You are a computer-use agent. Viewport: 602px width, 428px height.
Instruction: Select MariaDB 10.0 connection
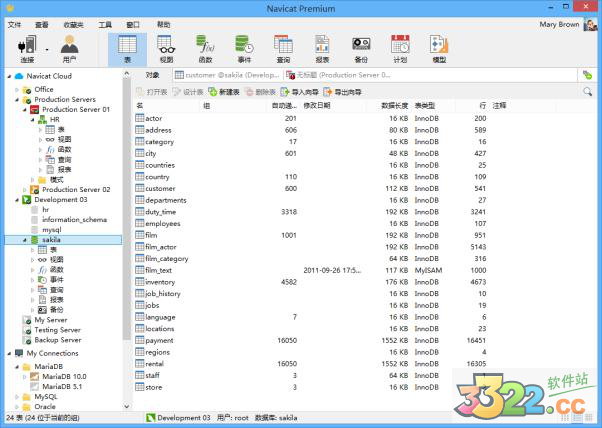point(64,377)
